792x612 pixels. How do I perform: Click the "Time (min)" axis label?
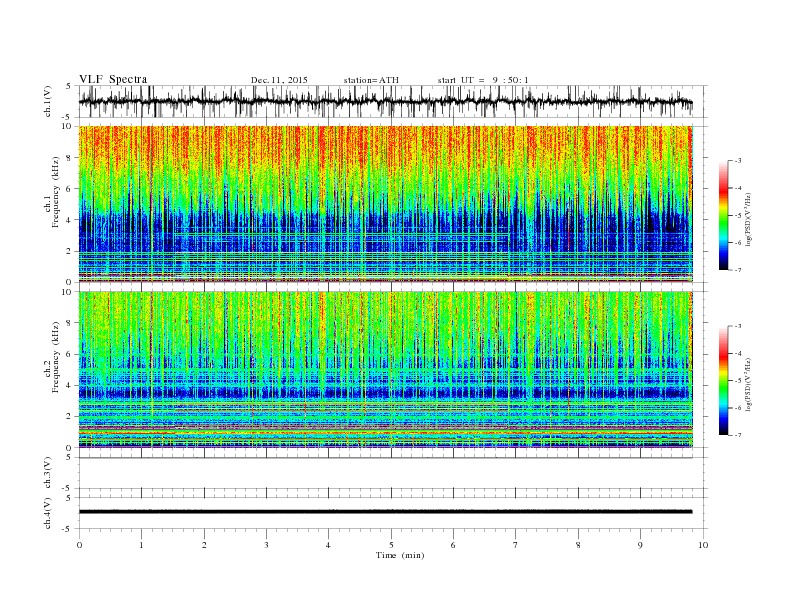400,555
